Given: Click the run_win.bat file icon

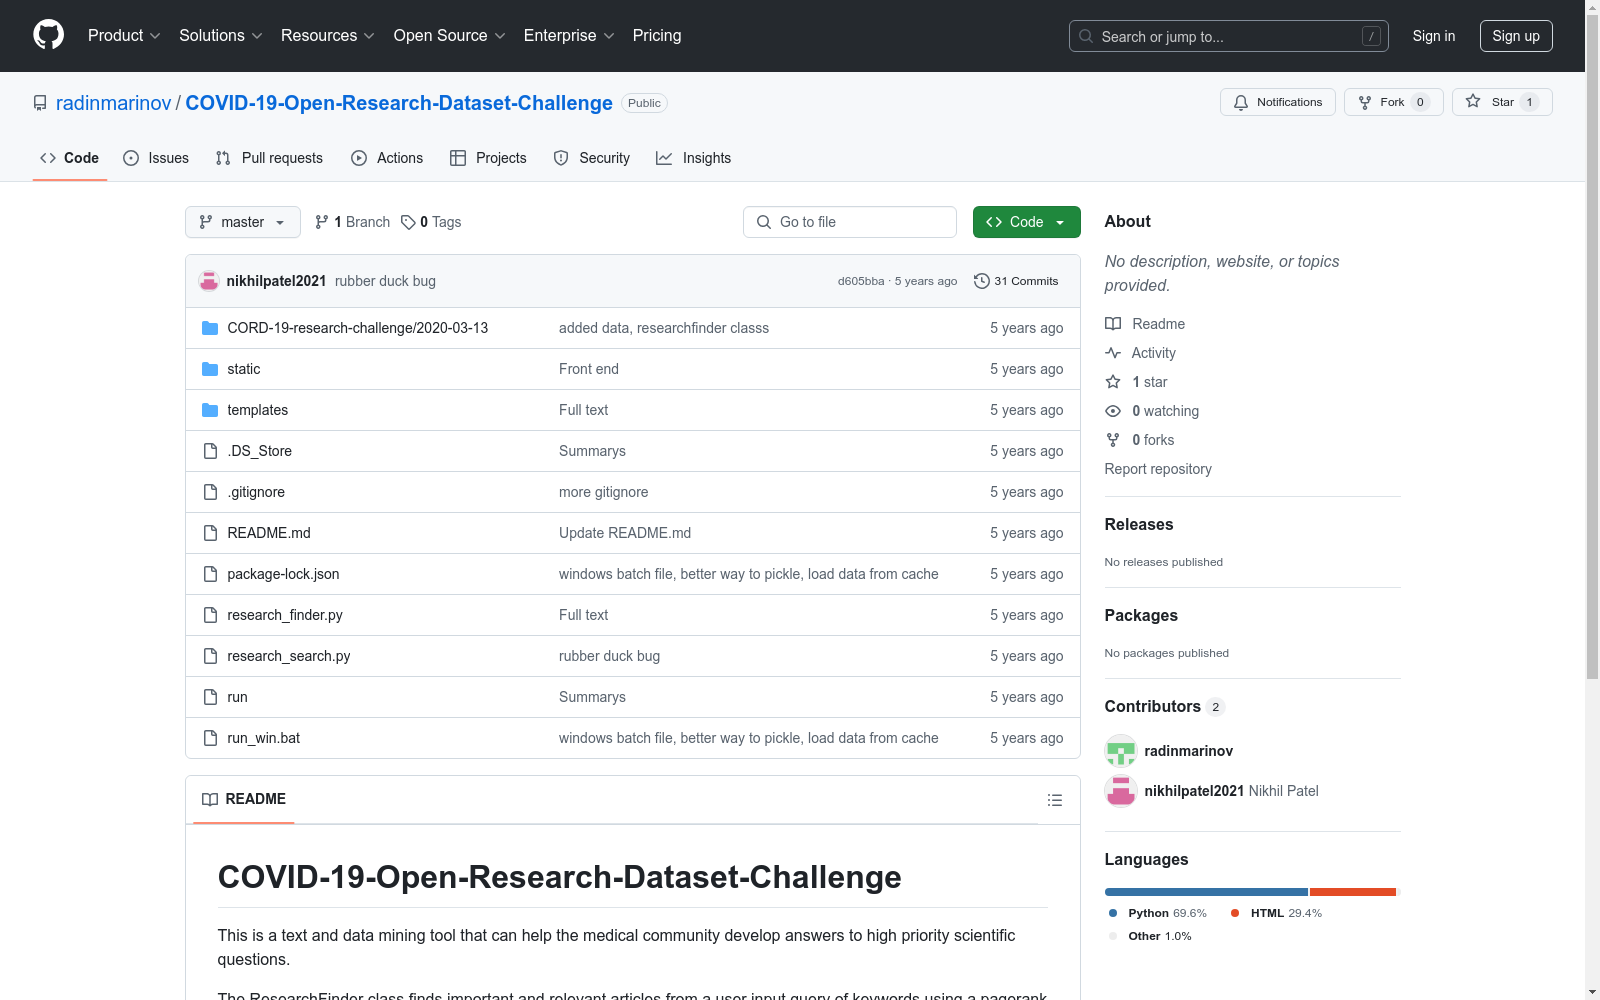Looking at the screenshot, I should point(210,738).
